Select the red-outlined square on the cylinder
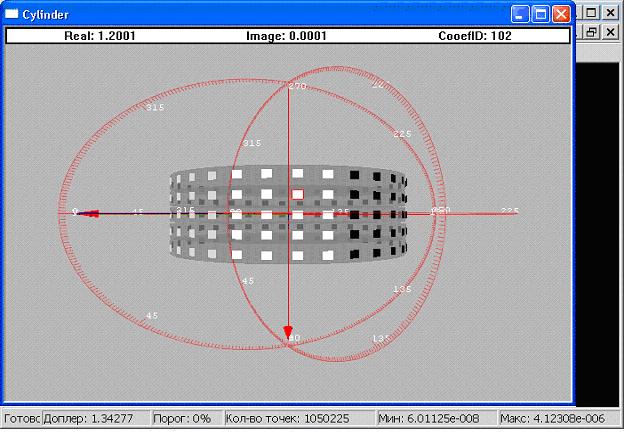This screenshot has height=432, width=624. (298, 194)
